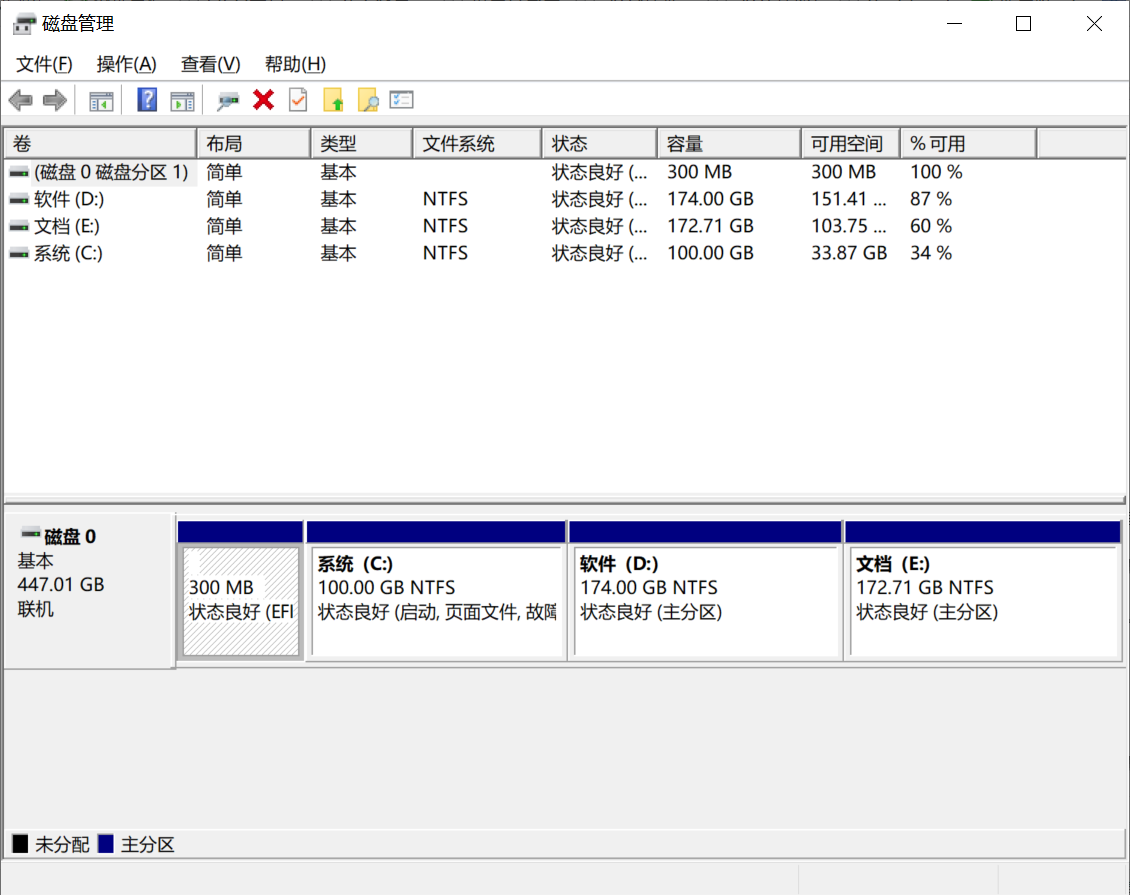
Task: Sort volumes by 文件系统 column header
Action: point(475,144)
